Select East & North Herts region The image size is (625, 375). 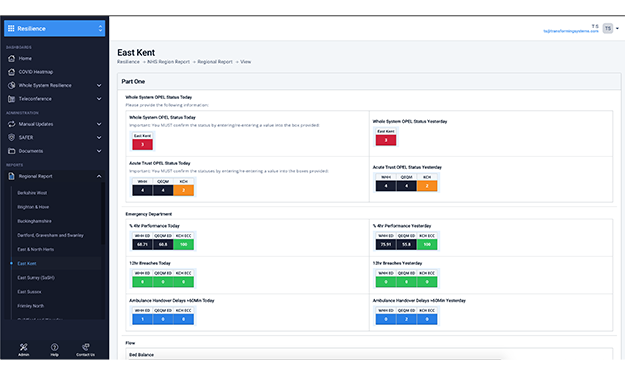tap(35, 249)
